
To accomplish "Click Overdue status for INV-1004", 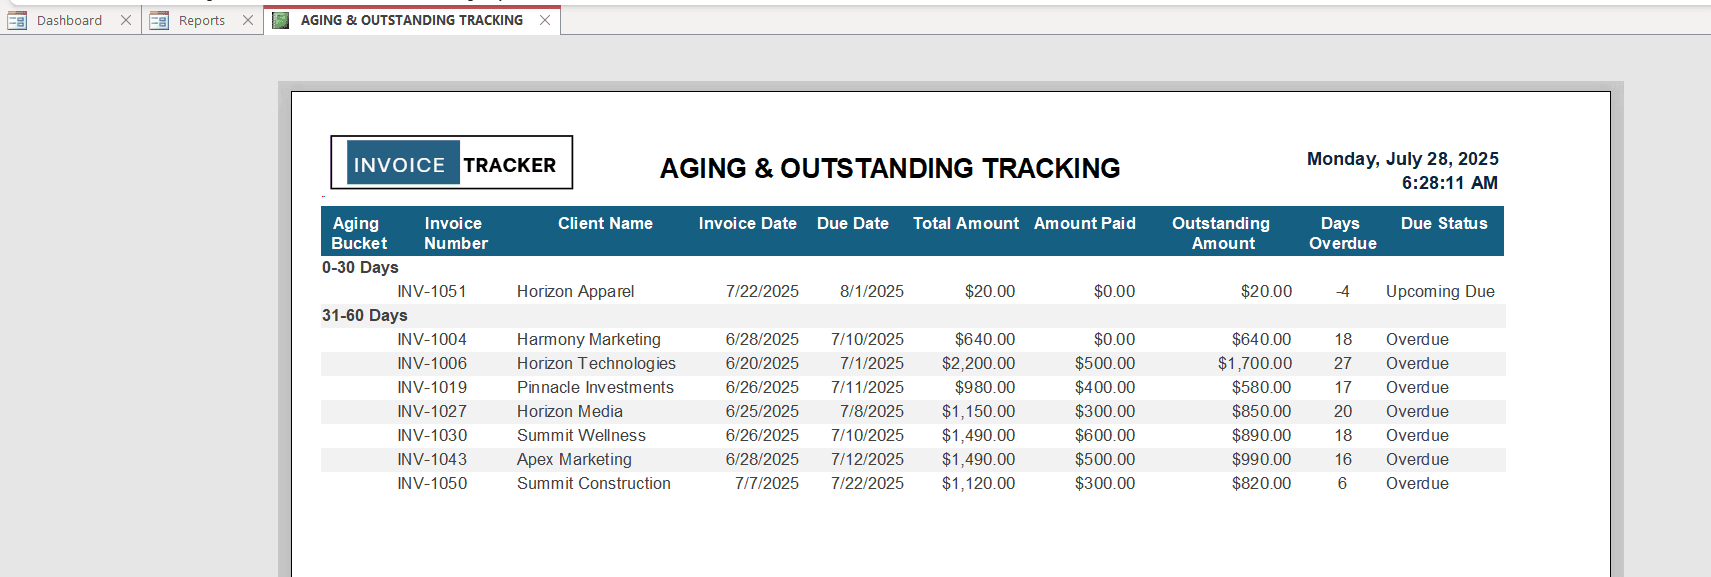I will pyautogui.click(x=1417, y=339).
